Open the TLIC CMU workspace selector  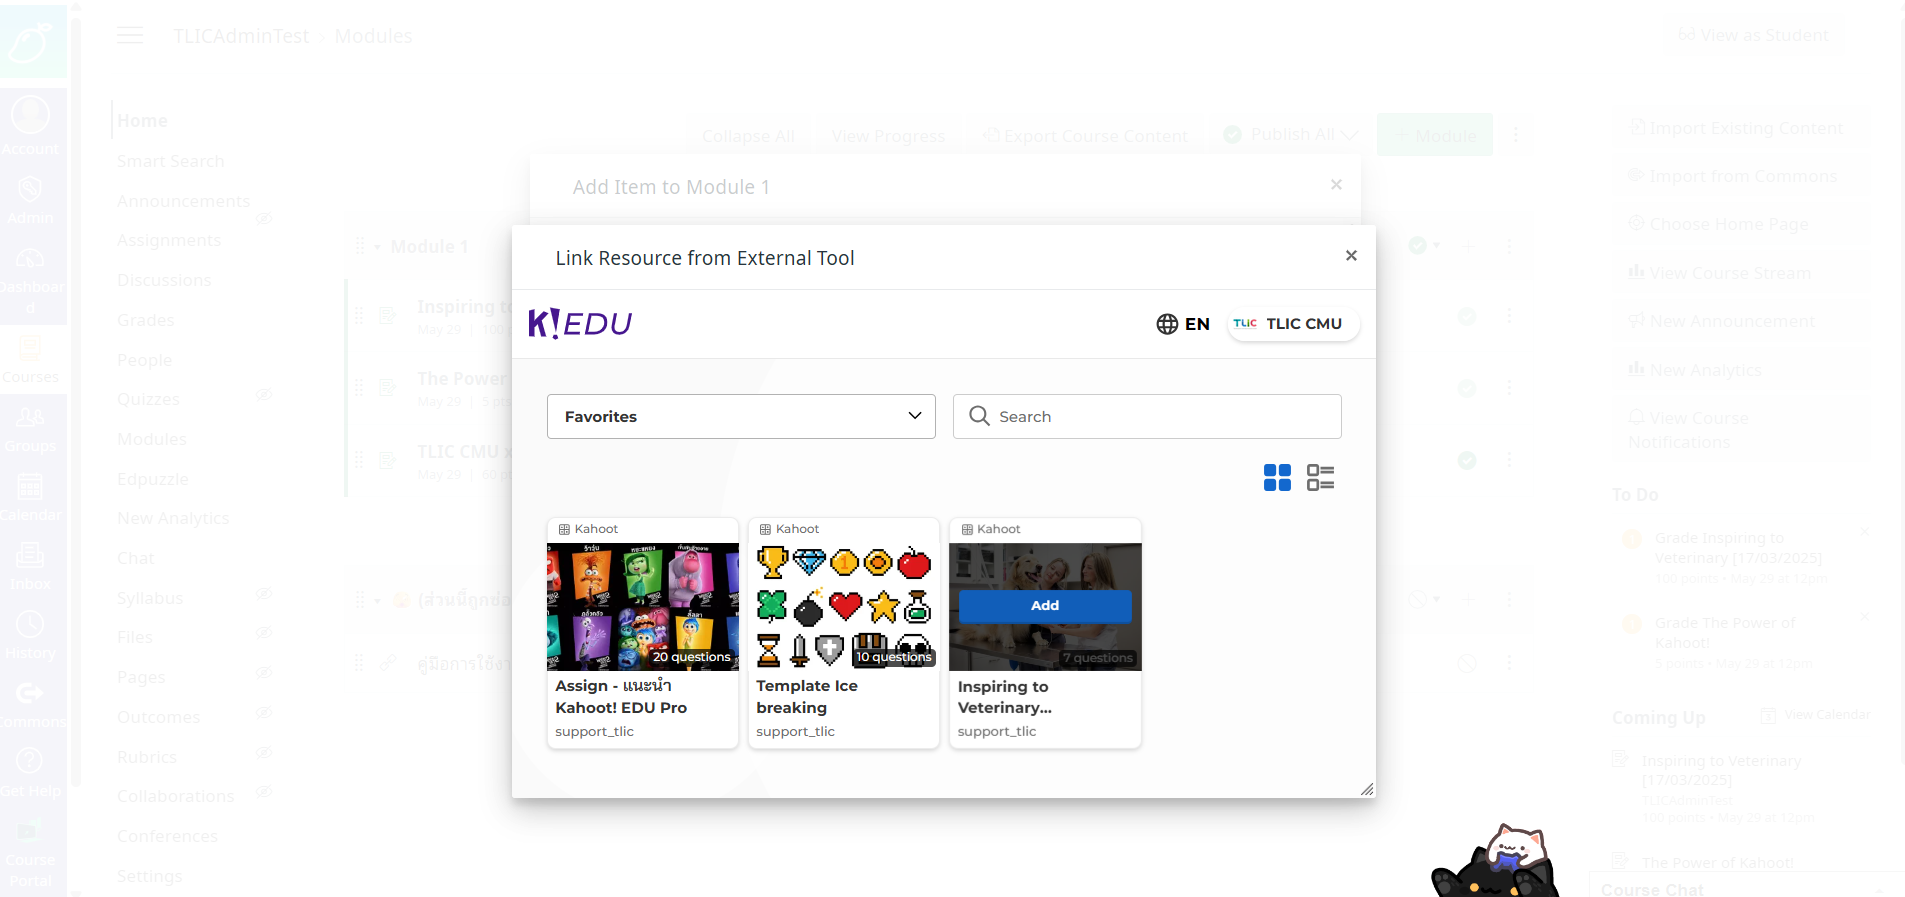(x=1293, y=324)
